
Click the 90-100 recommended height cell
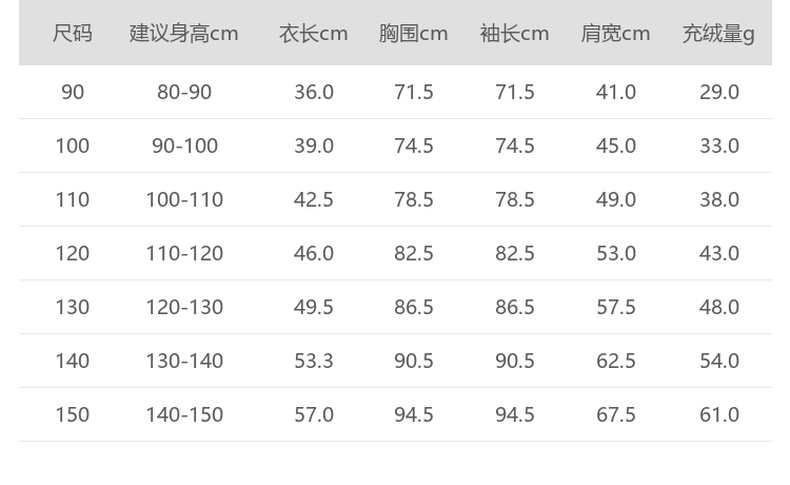coord(184,146)
